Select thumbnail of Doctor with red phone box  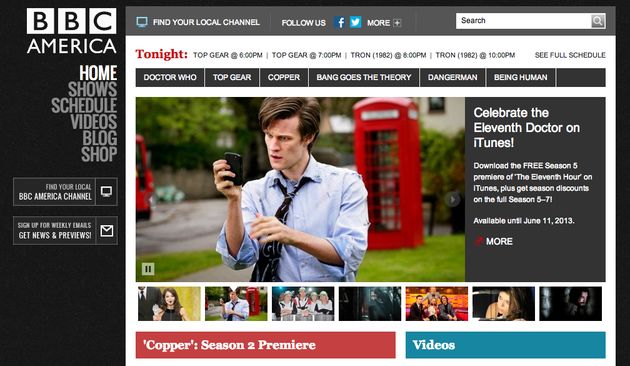click(x=236, y=304)
